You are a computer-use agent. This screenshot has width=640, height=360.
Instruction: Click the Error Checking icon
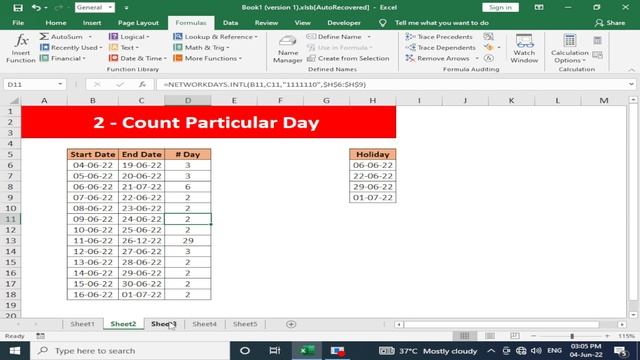tap(489, 47)
